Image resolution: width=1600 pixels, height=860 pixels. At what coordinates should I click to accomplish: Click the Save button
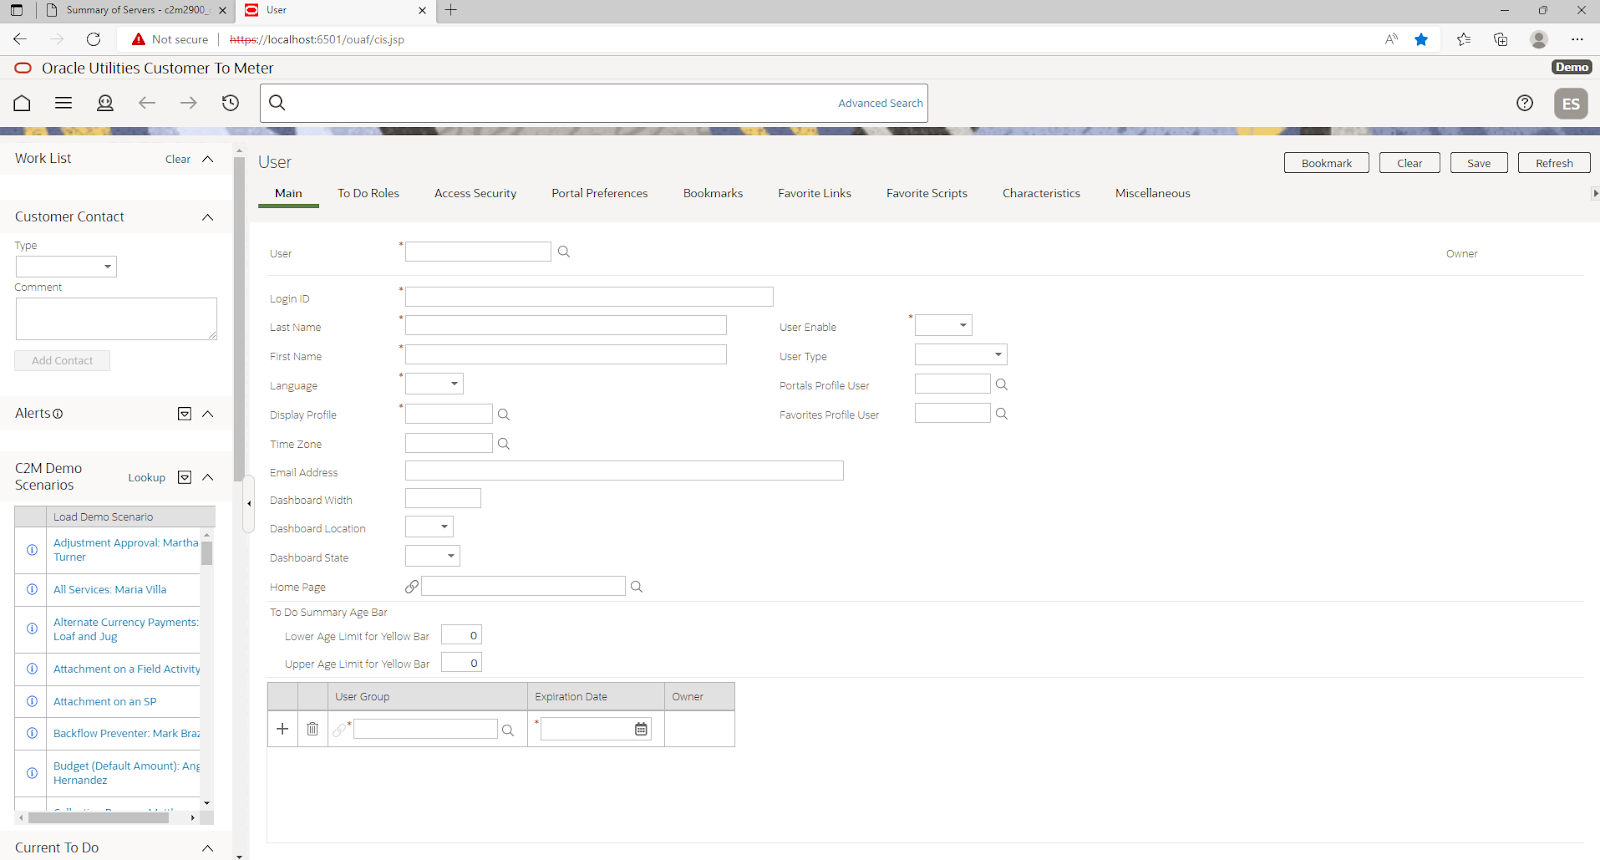coord(1479,163)
